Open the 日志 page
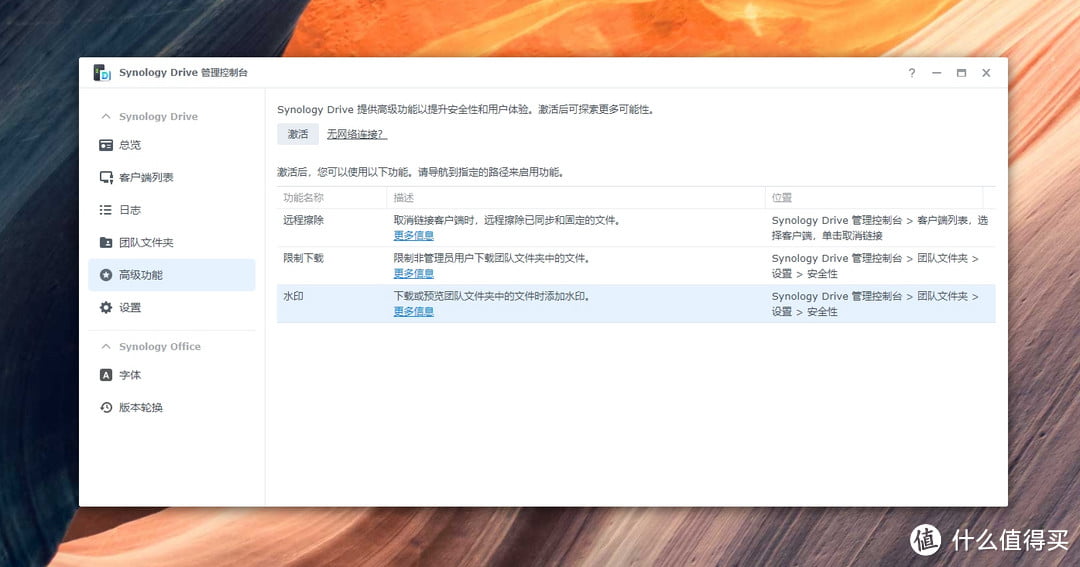The image size is (1080, 567). click(x=172, y=209)
